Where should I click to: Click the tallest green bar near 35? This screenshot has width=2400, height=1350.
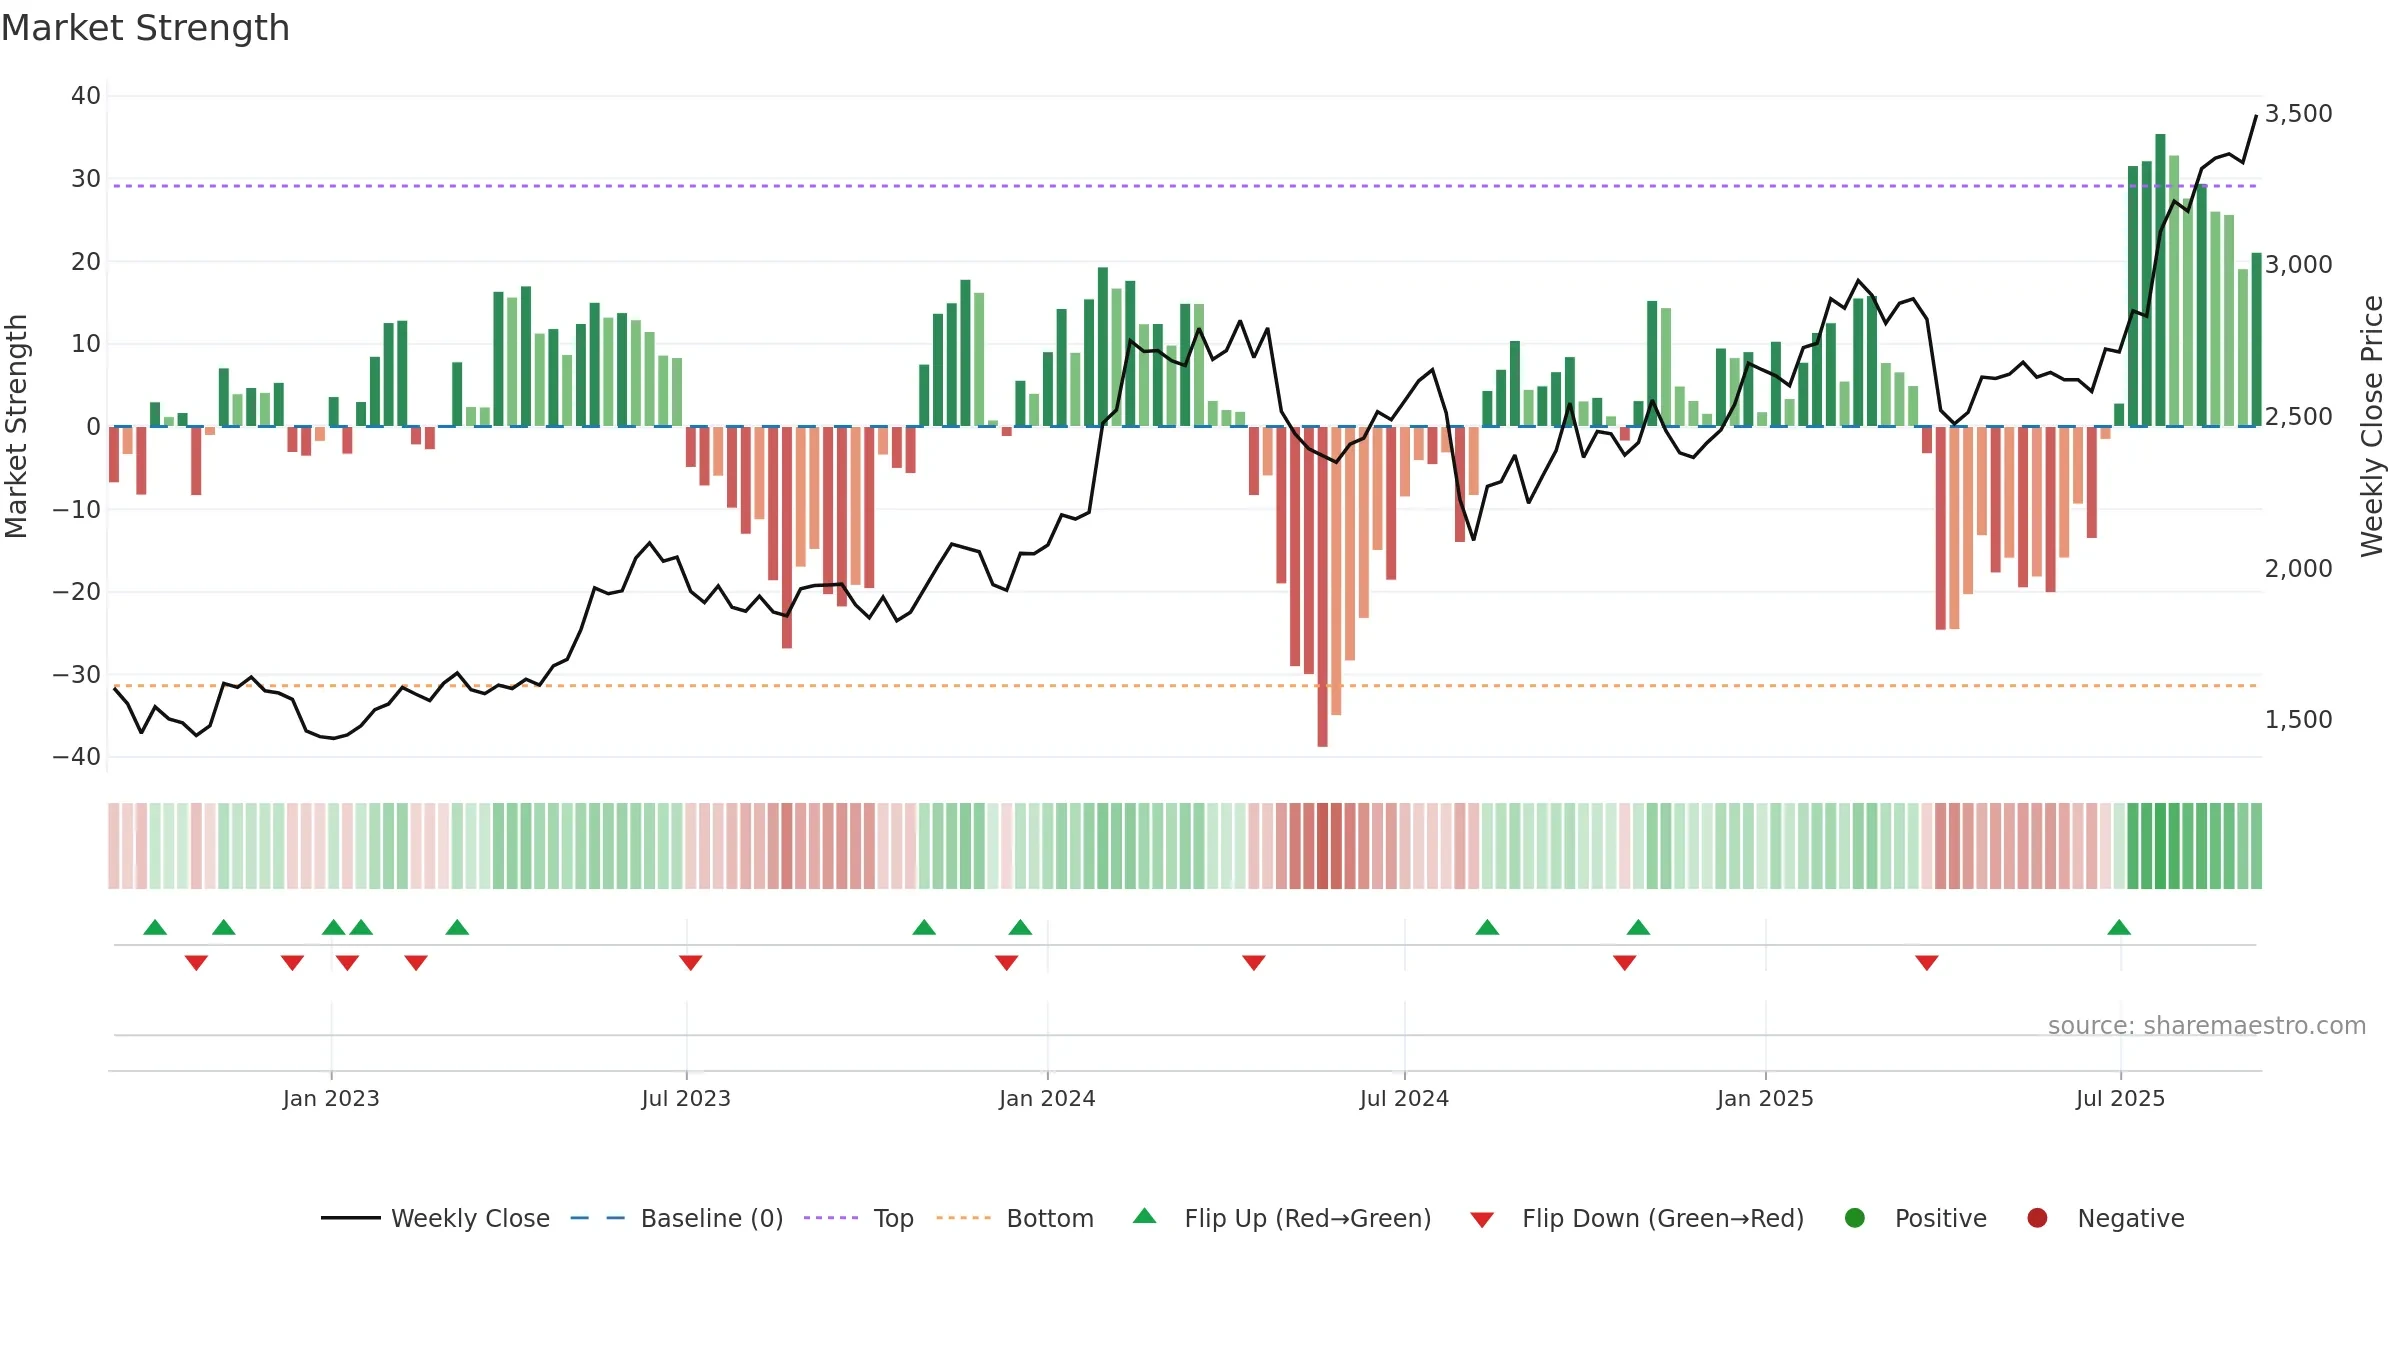coord(2160,280)
